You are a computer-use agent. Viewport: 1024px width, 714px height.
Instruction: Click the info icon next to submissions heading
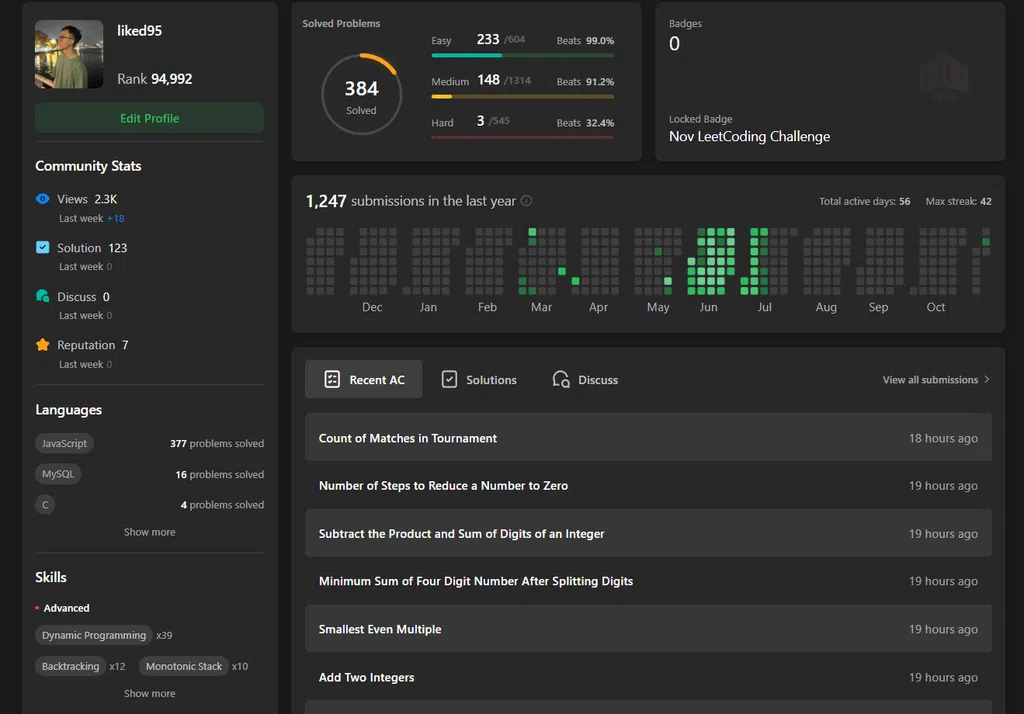(x=526, y=201)
